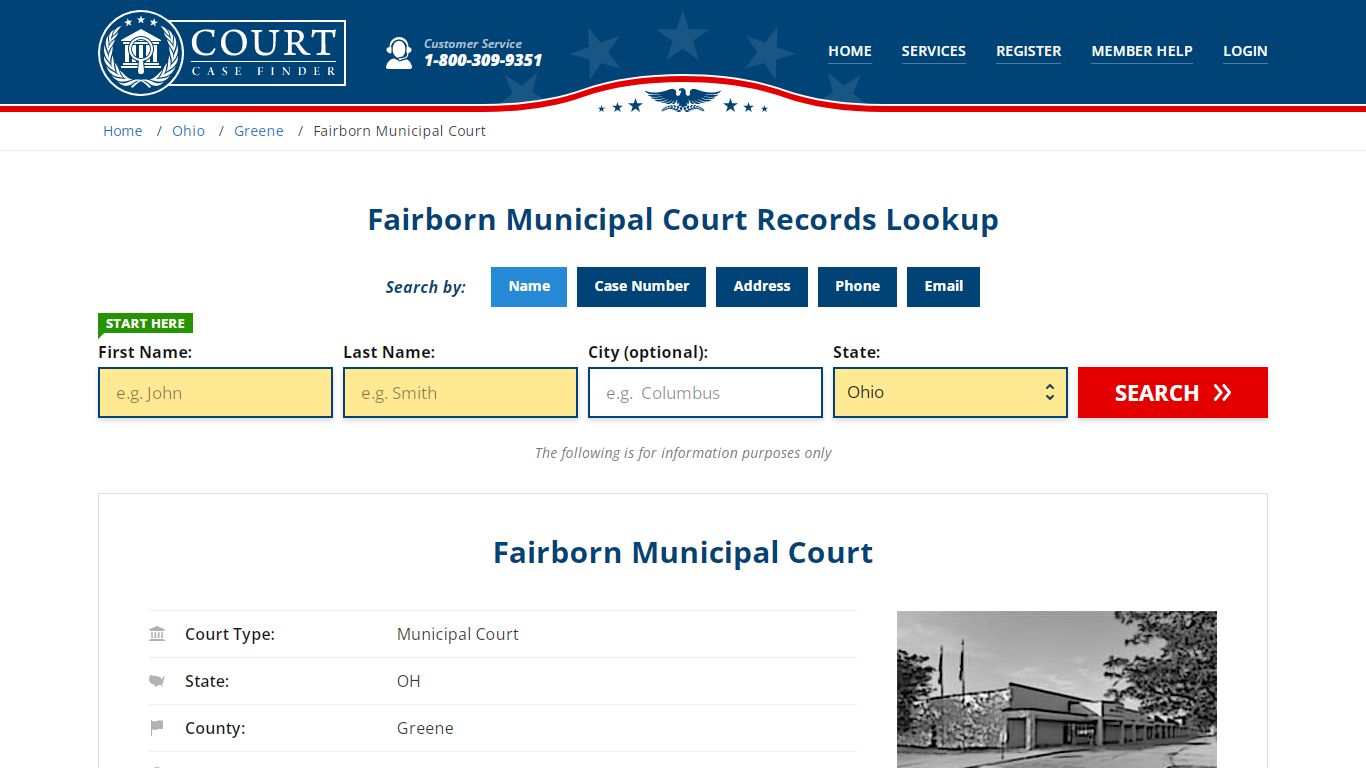Click the information purposes only disclaimer
This screenshot has height=768, width=1366.
683,453
